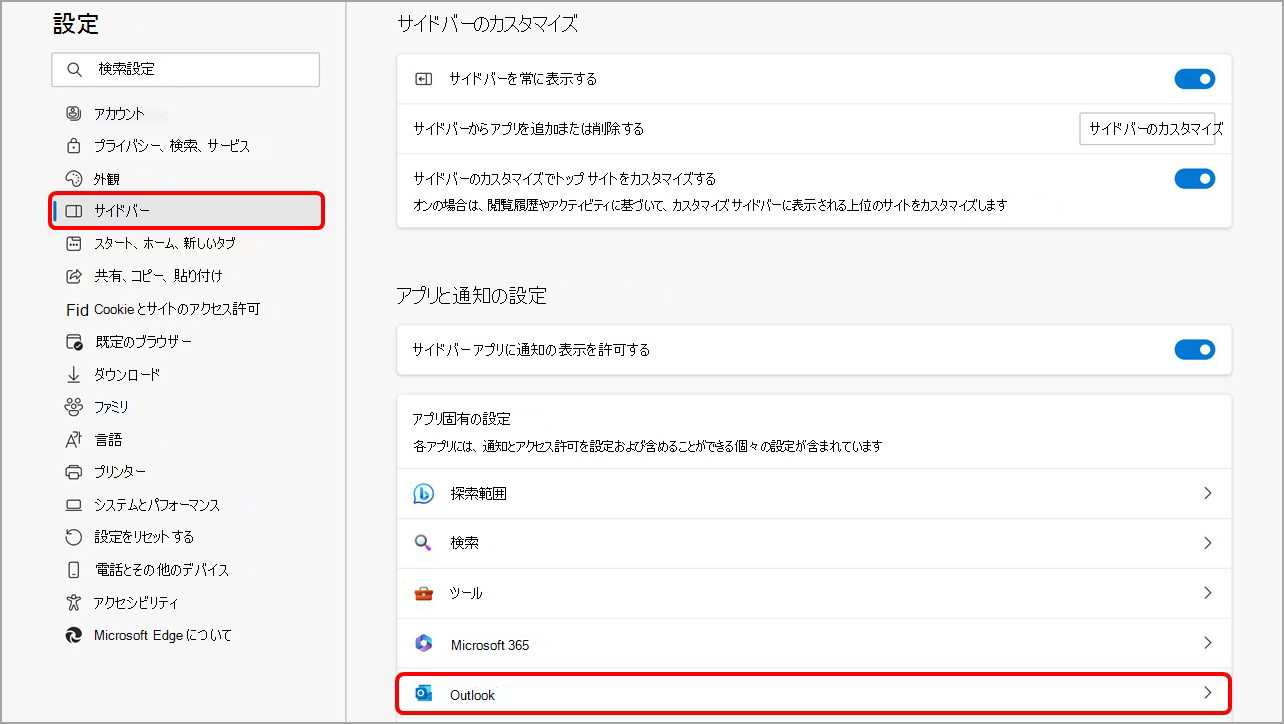Click the アプリと通知の設定 section heading
This screenshot has width=1284, height=724.
point(471,296)
